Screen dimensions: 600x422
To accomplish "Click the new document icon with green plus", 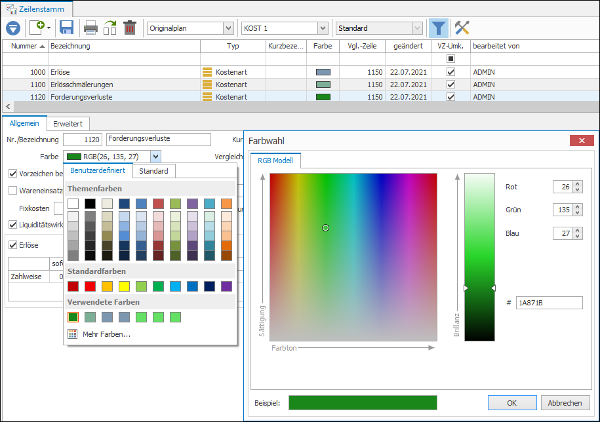I will 37,28.
